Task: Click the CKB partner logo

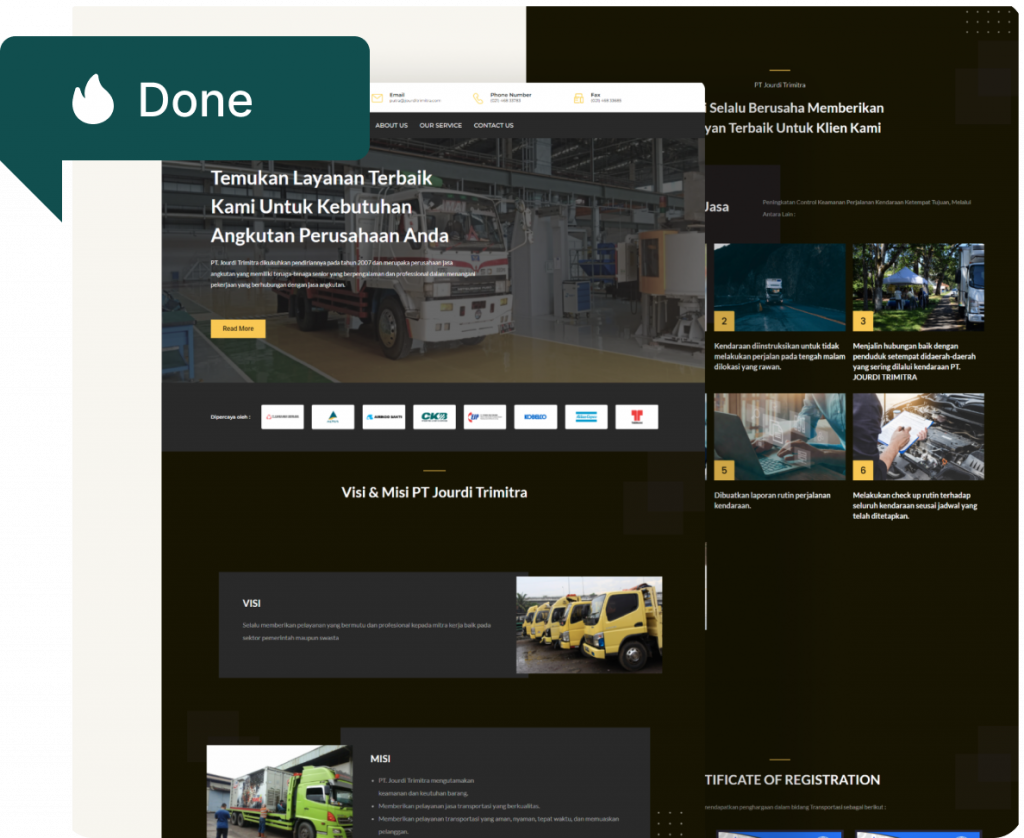Action: (x=434, y=417)
